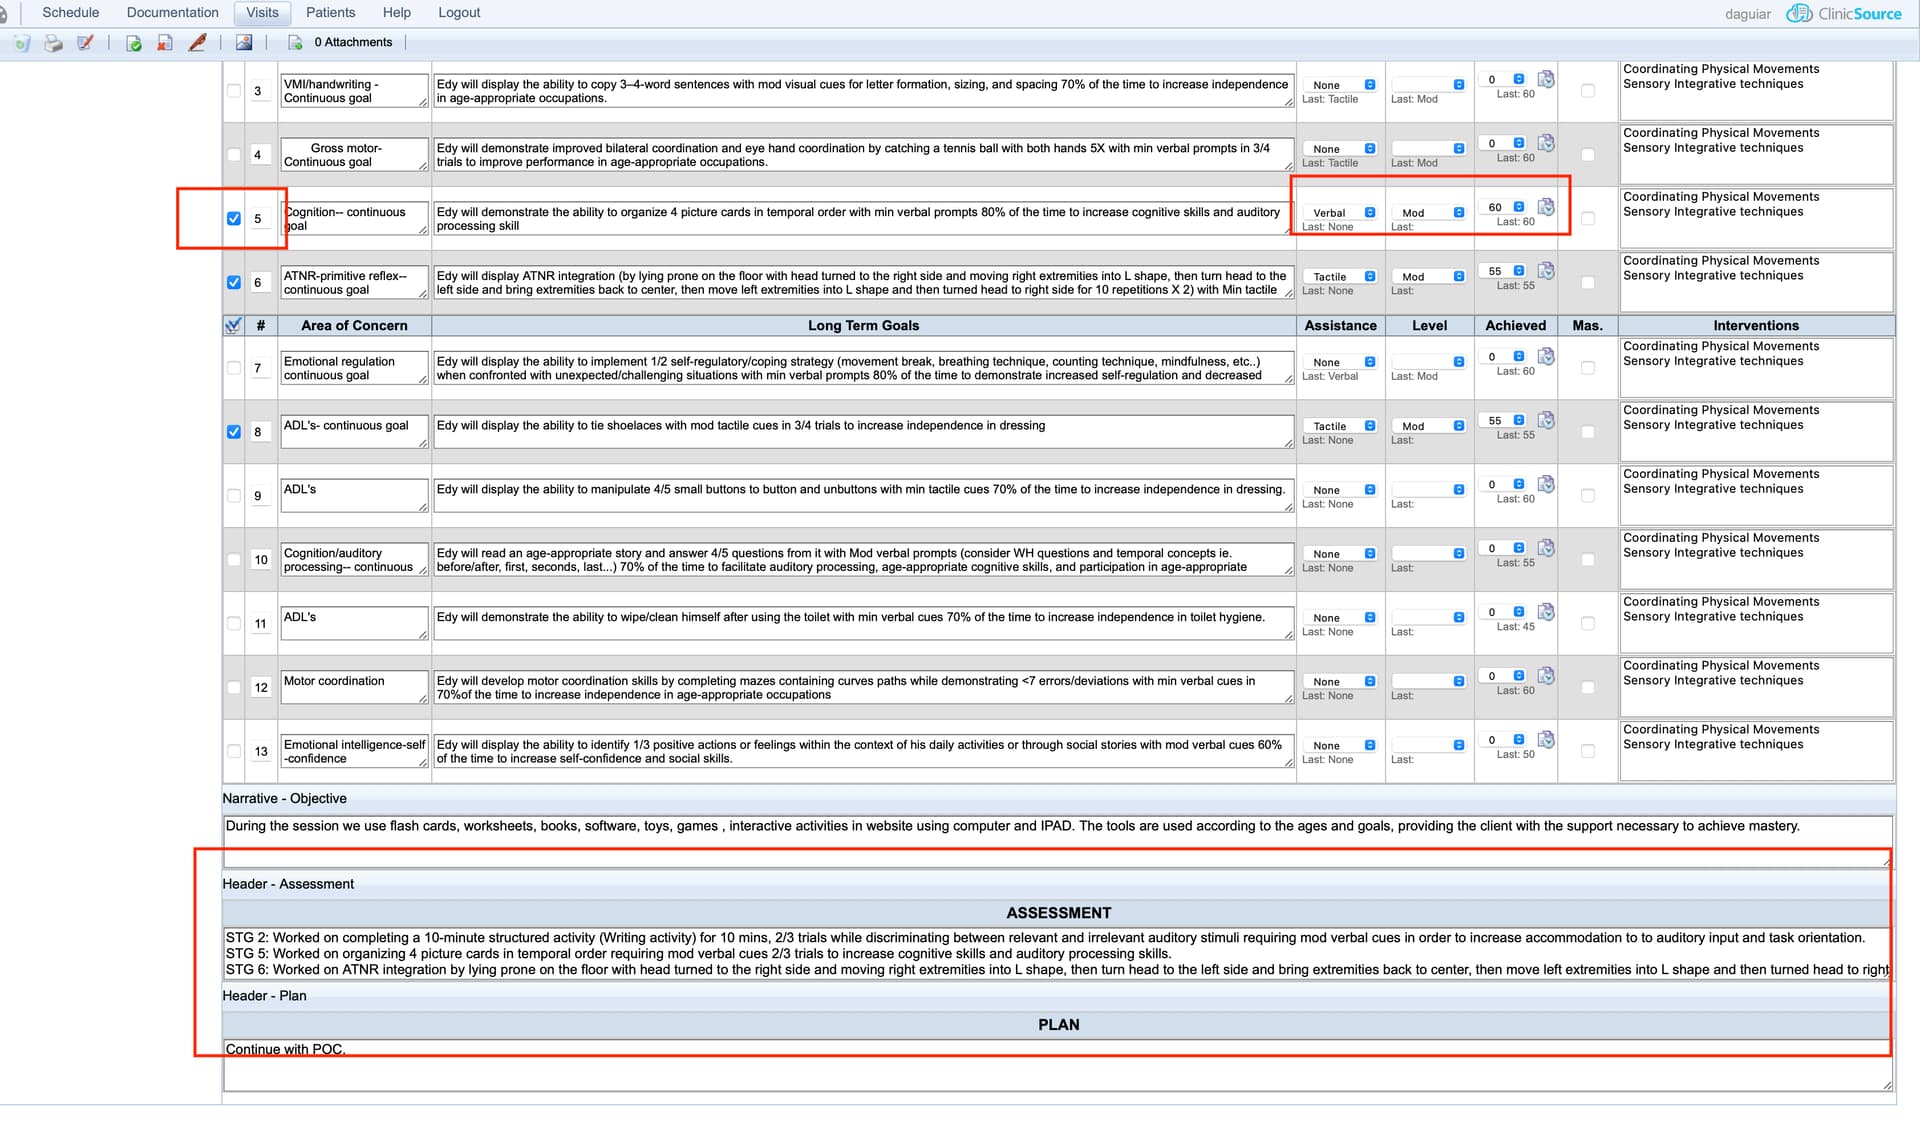Click Logout in the menu bar

459,13
